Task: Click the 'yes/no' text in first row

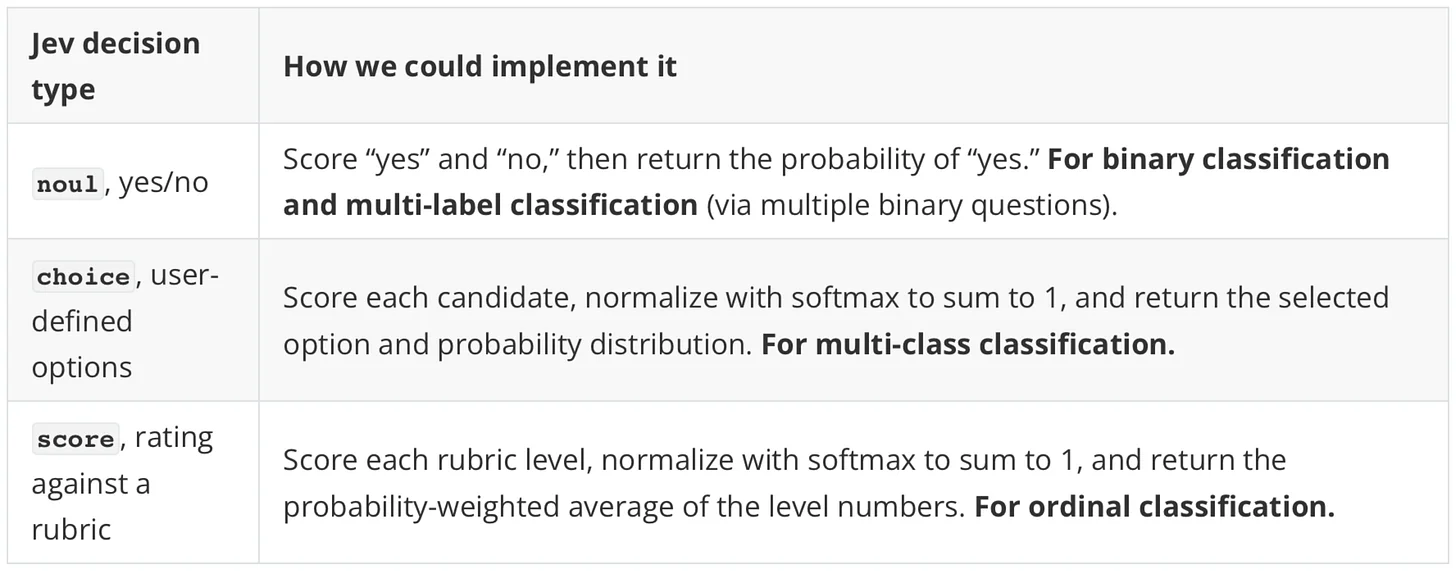Action: coord(163,183)
